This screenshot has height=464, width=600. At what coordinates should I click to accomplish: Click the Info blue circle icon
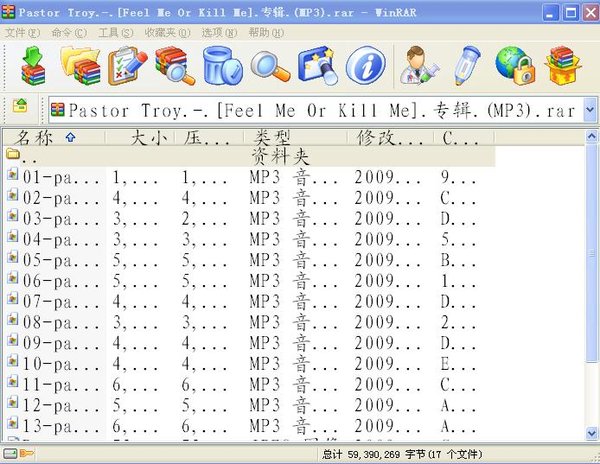point(365,66)
